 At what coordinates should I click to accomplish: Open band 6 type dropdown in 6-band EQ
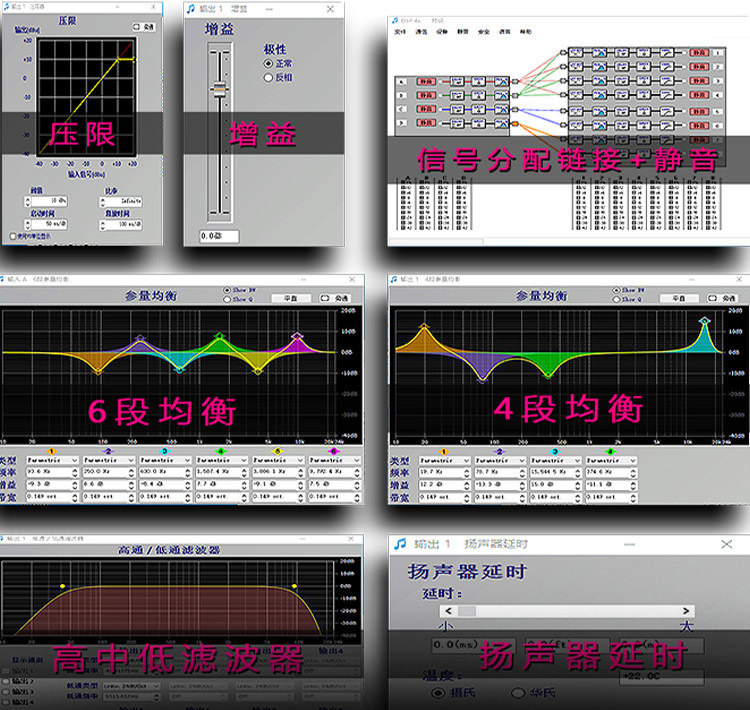334,460
